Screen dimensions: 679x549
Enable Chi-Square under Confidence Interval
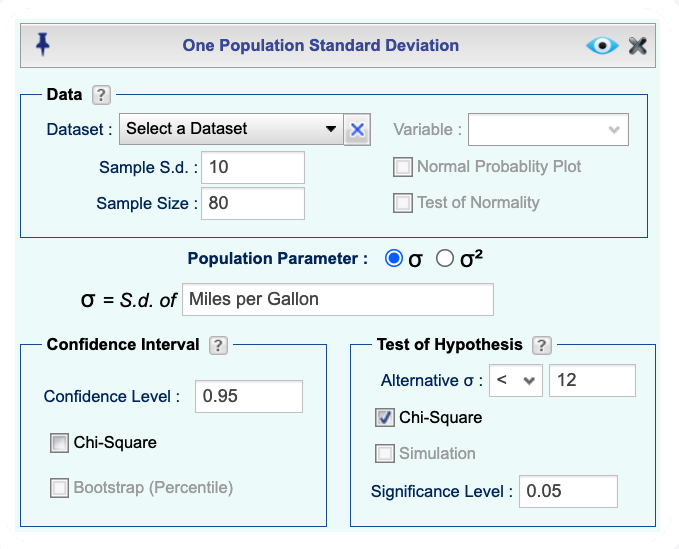pos(59,443)
